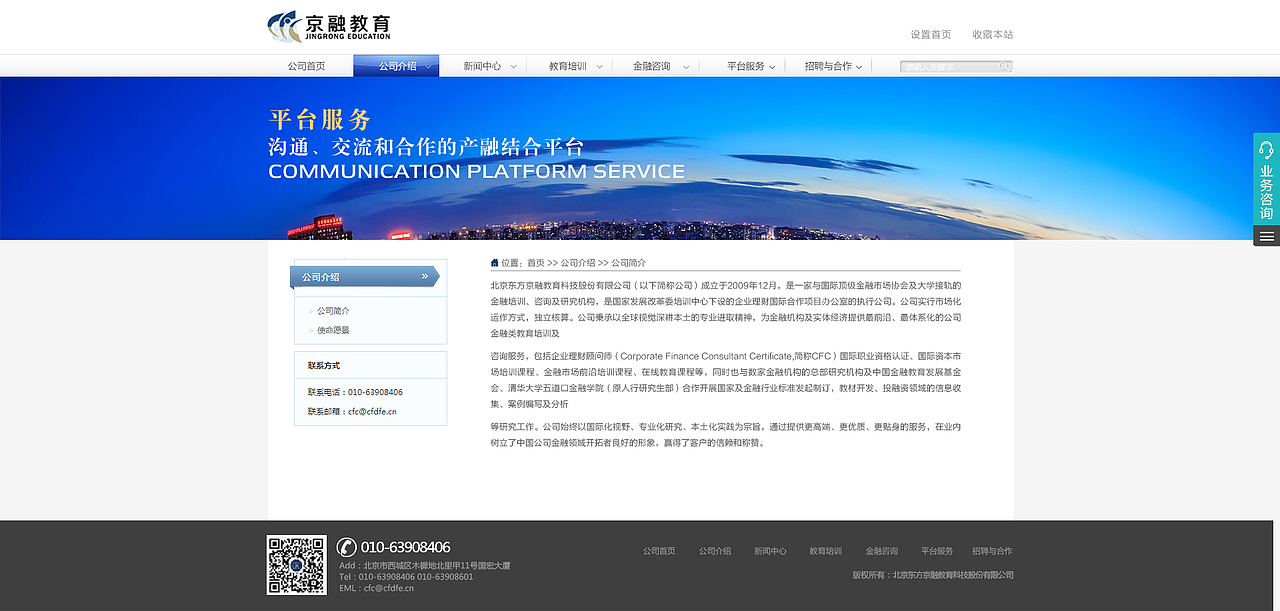Open the hamburger menu under 业务咨询 widget

tap(1266, 236)
